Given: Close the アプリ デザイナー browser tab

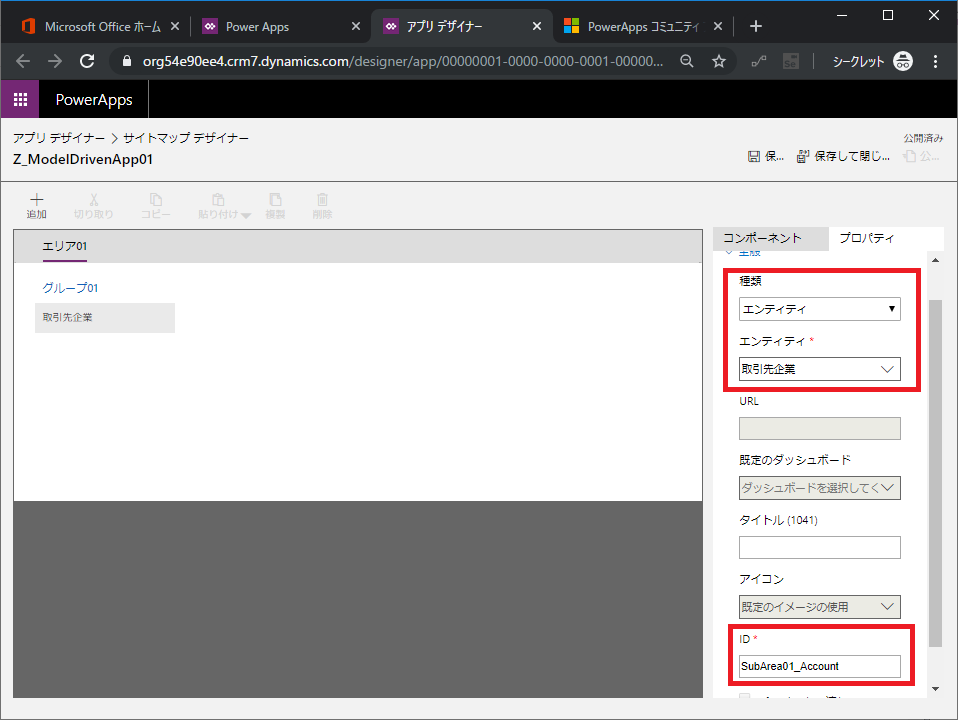Looking at the screenshot, I should point(537,26).
